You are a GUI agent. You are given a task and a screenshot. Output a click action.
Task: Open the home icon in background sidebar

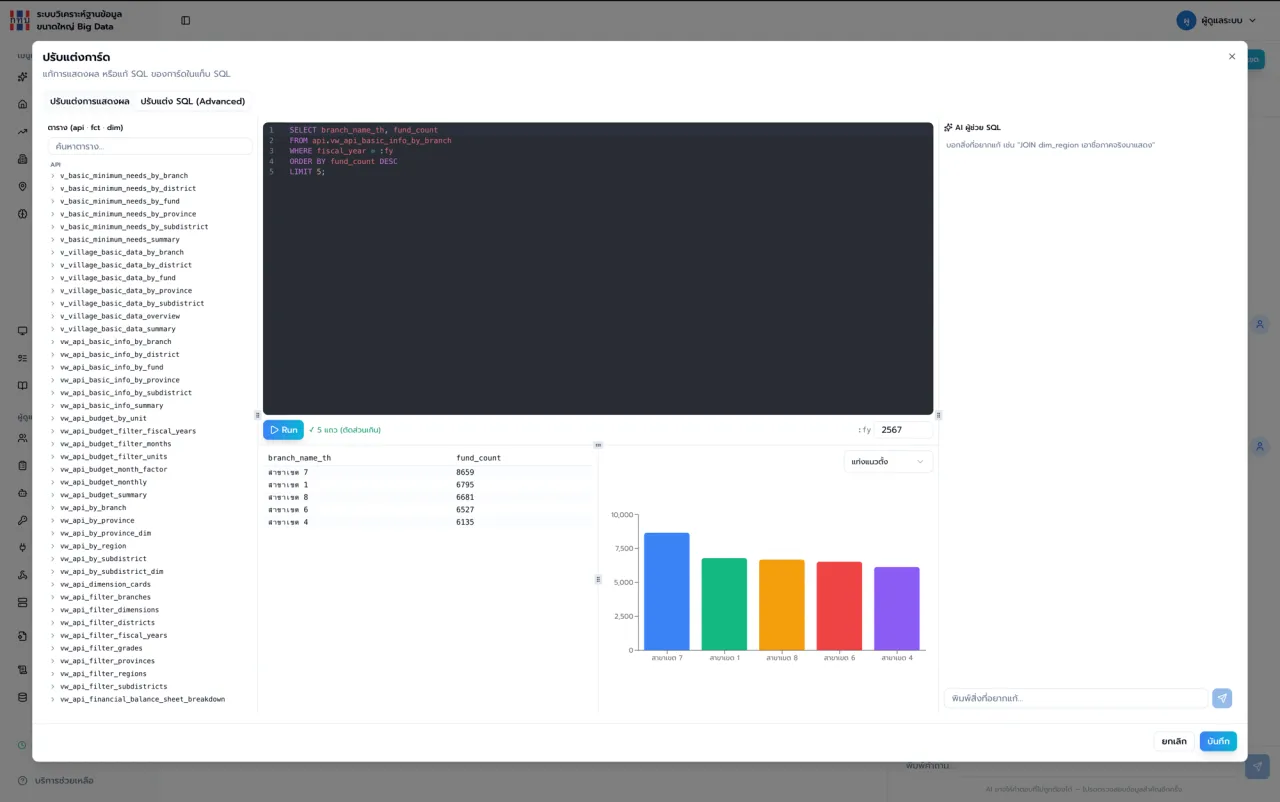(x=23, y=104)
